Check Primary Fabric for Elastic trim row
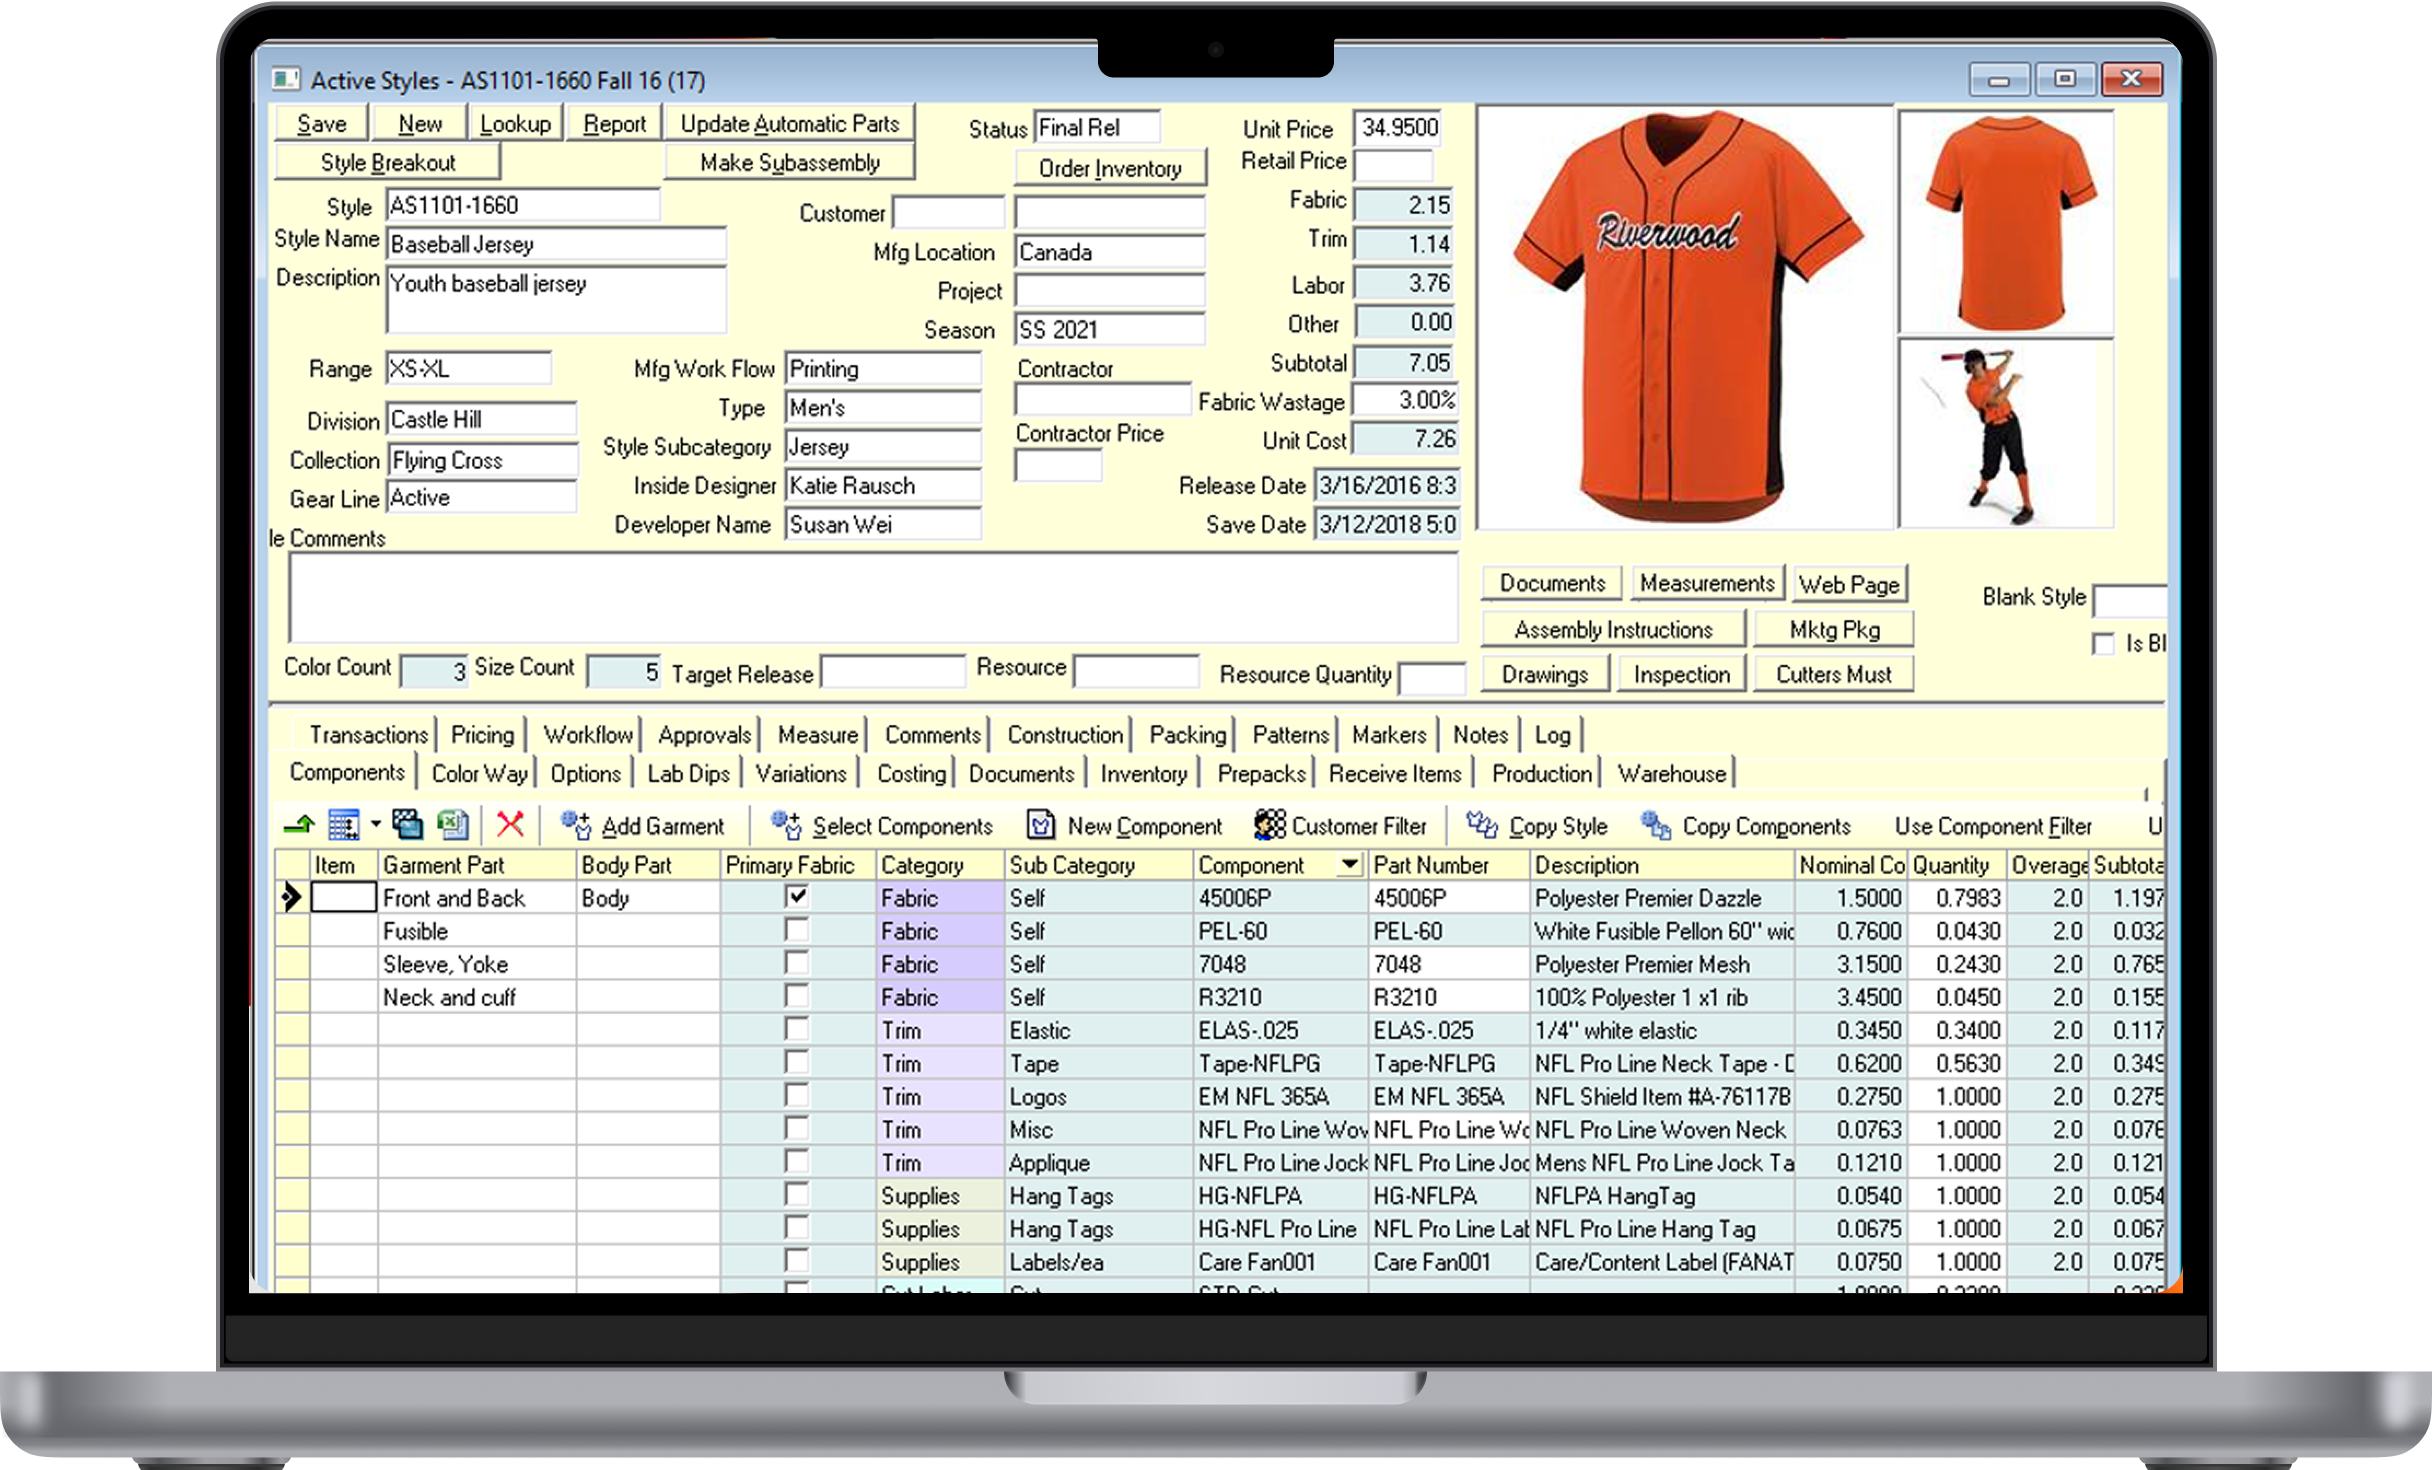 796,1029
